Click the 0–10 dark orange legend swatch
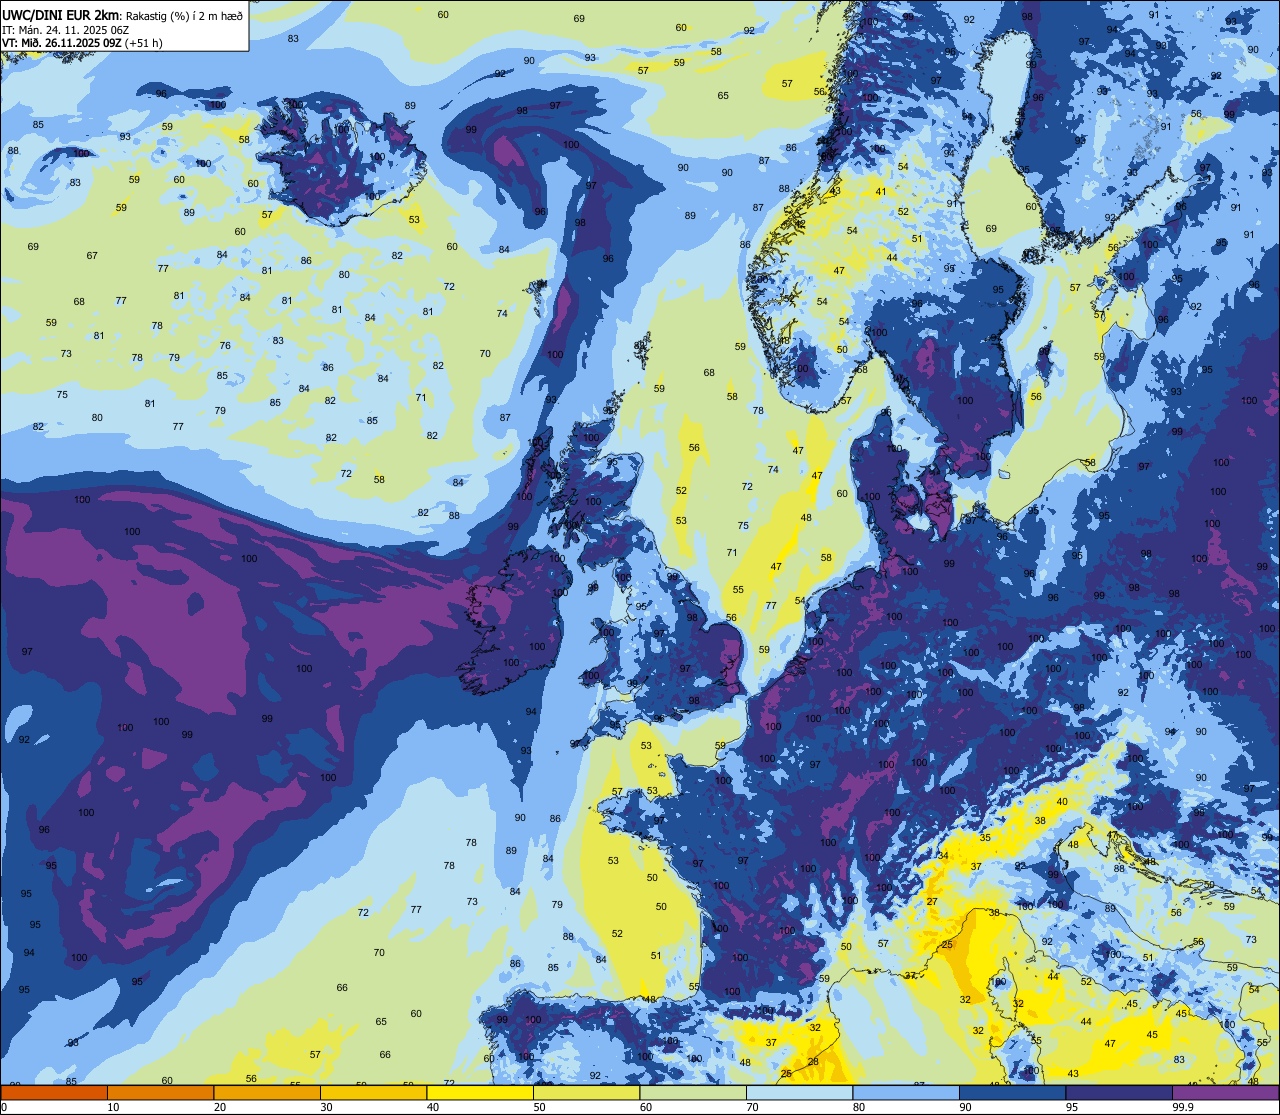The width and height of the screenshot is (1280, 1115). (54, 1092)
